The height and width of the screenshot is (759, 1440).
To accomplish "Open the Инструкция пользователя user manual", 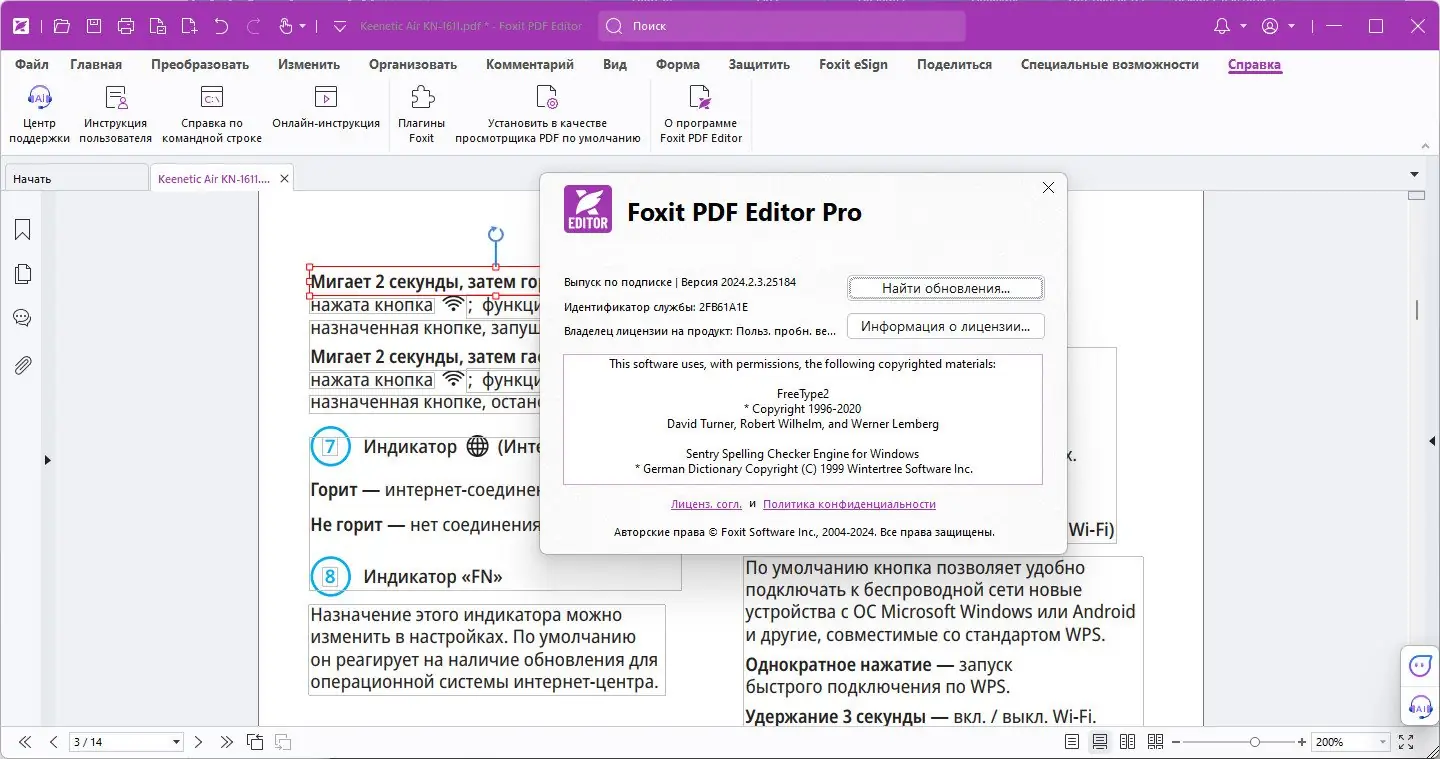I will click(113, 110).
